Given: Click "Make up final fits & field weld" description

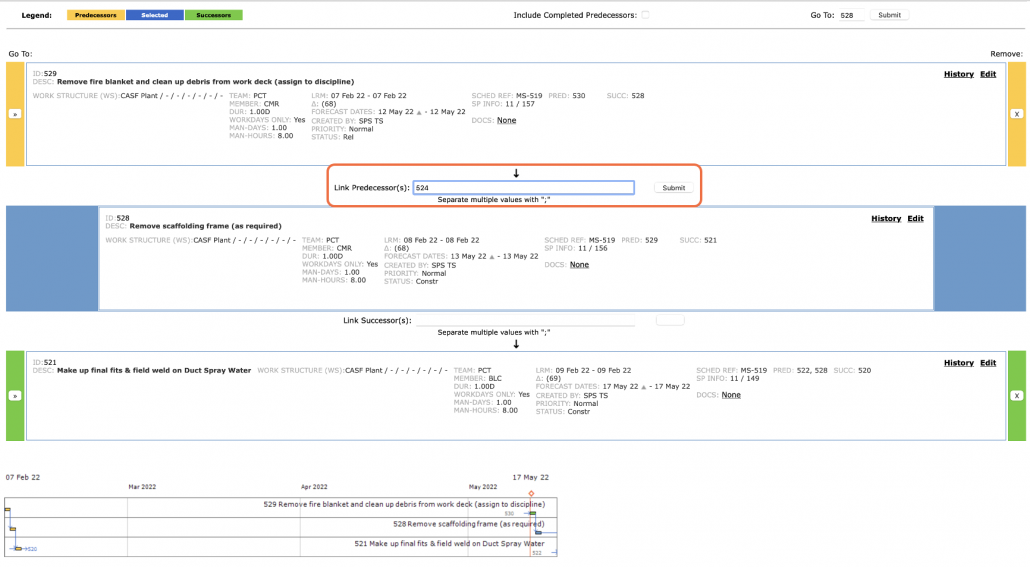Looking at the screenshot, I should tap(154, 371).
